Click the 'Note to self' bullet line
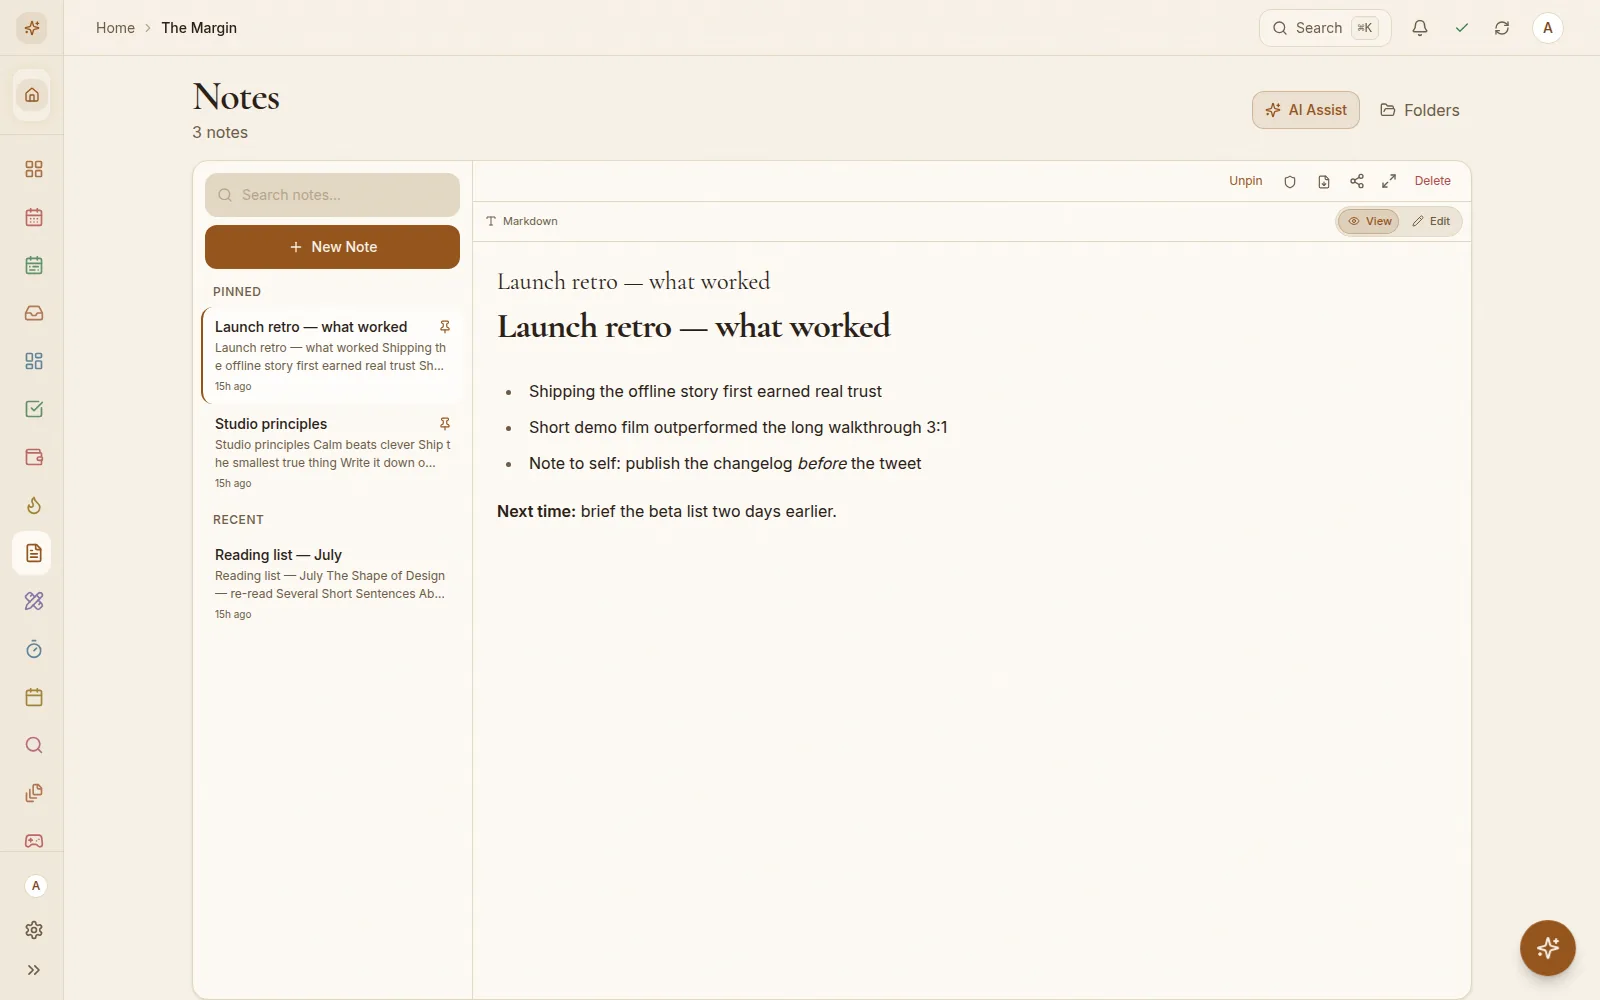The height and width of the screenshot is (1000, 1600). (x=725, y=463)
